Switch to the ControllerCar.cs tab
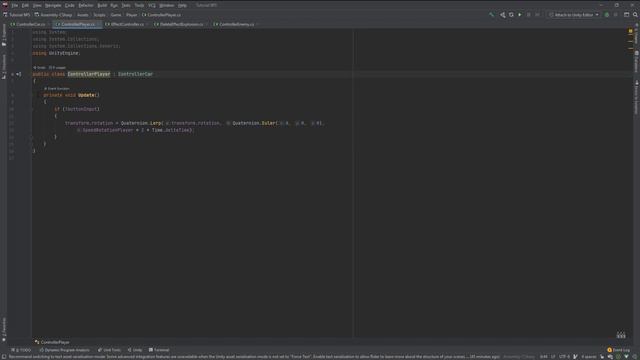Image resolution: width=640 pixels, height=360 pixels. (29, 24)
